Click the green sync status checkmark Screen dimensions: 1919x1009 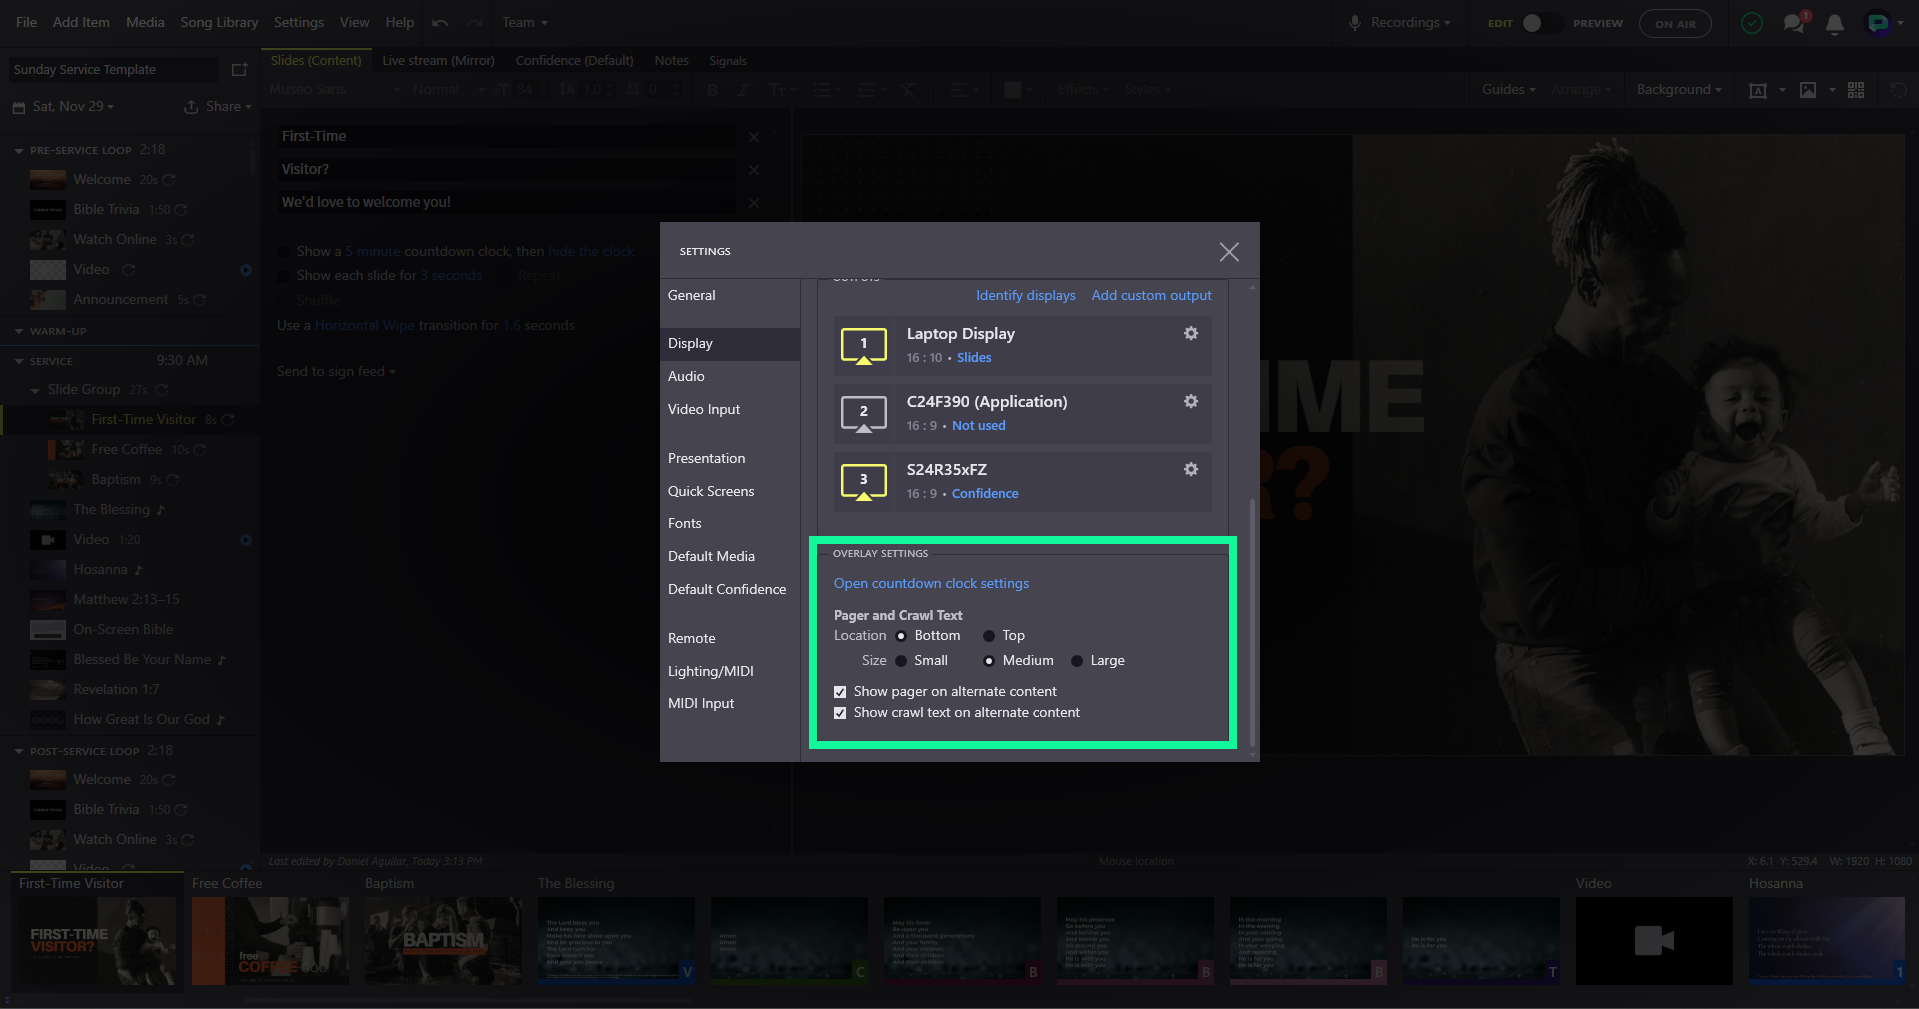1752,23
